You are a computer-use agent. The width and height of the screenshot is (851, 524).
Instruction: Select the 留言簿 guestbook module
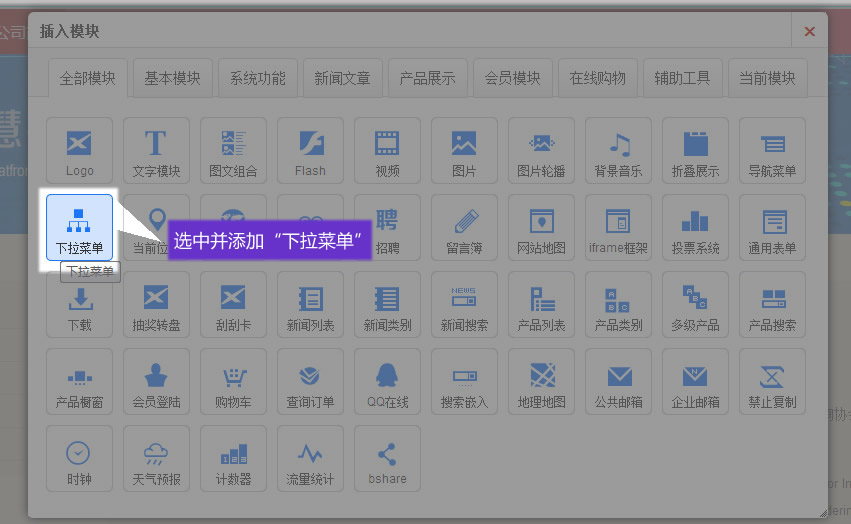pyautogui.click(x=464, y=227)
